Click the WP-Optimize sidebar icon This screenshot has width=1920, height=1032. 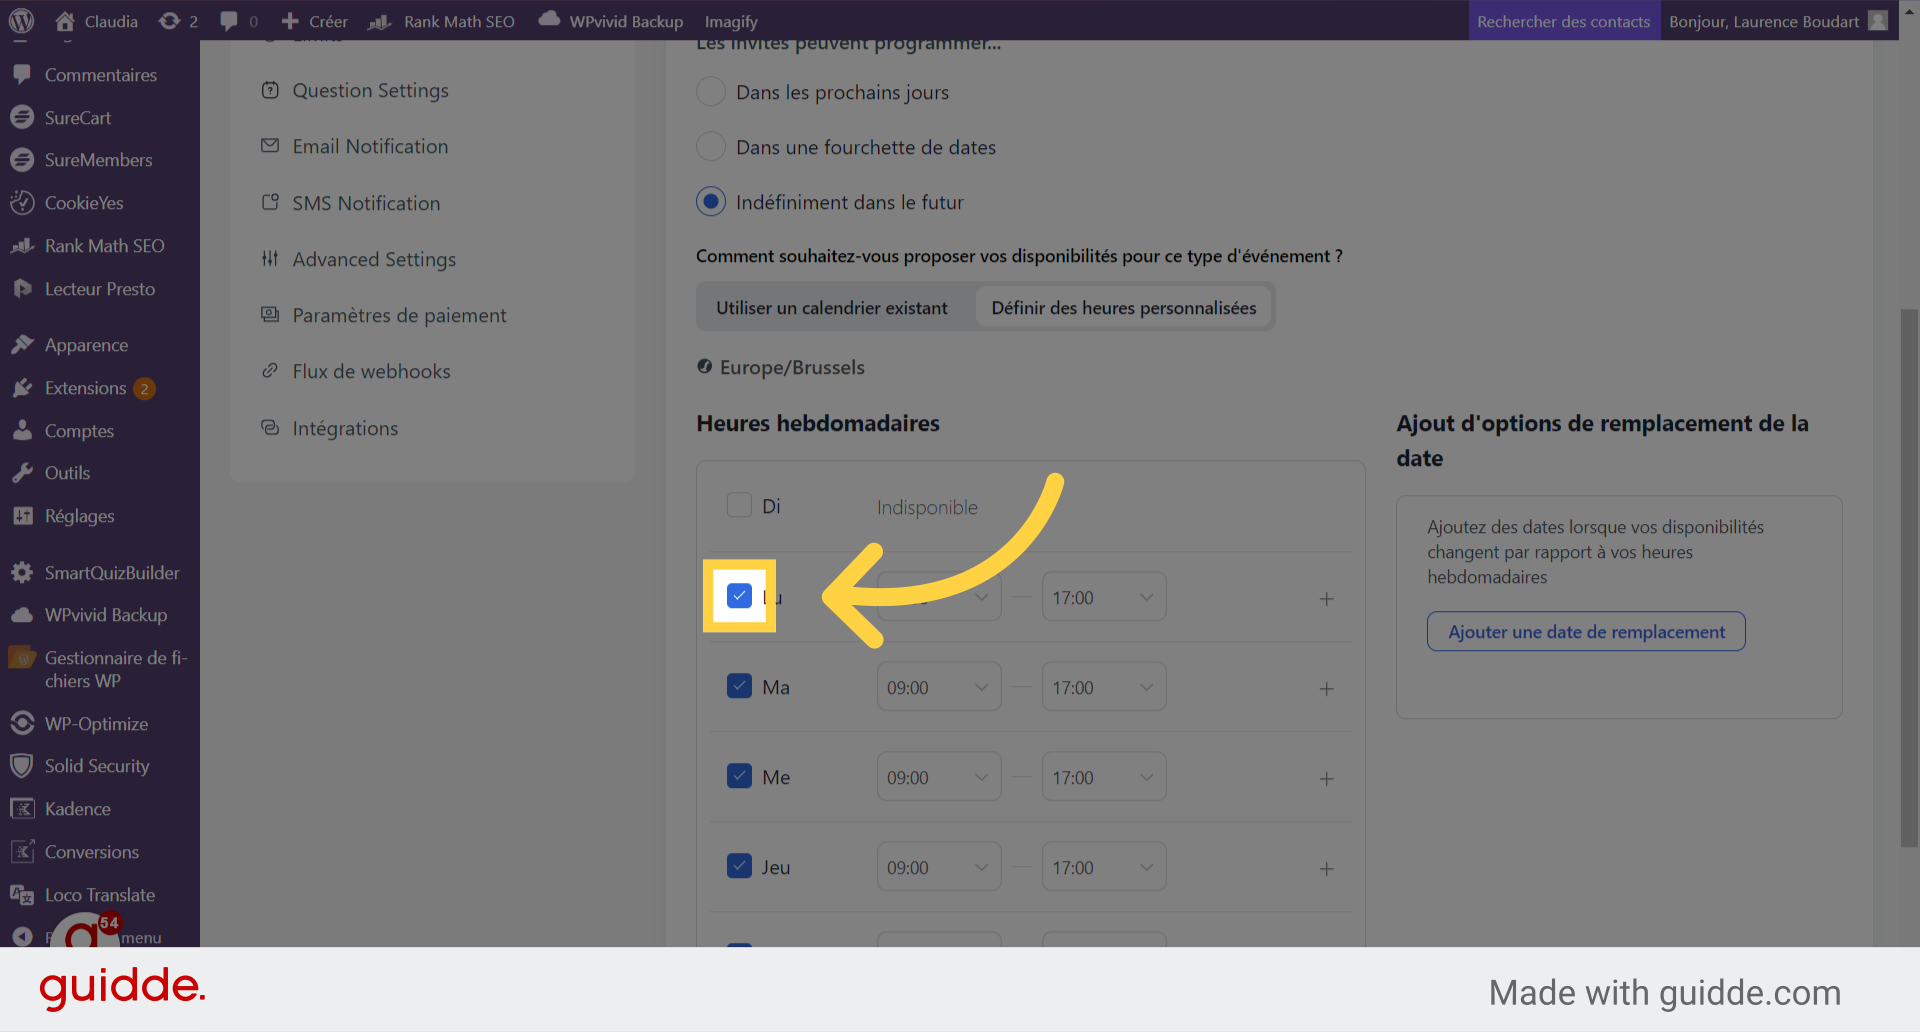click(x=22, y=724)
